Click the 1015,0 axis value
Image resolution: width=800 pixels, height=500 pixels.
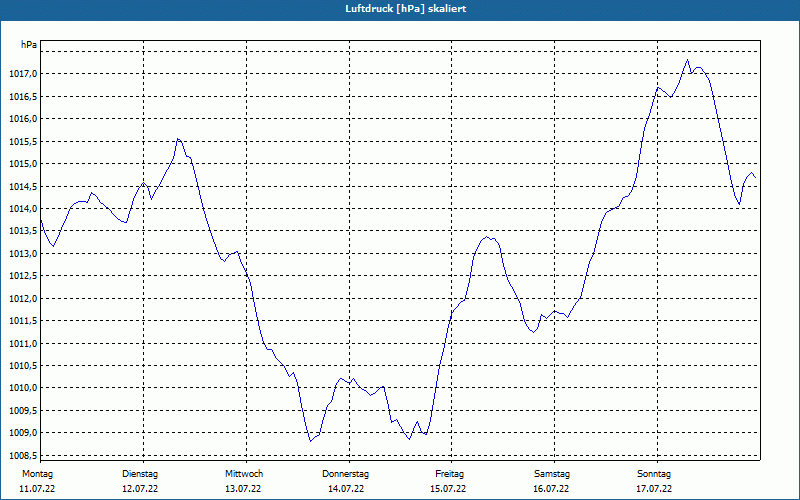pos(23,164)
